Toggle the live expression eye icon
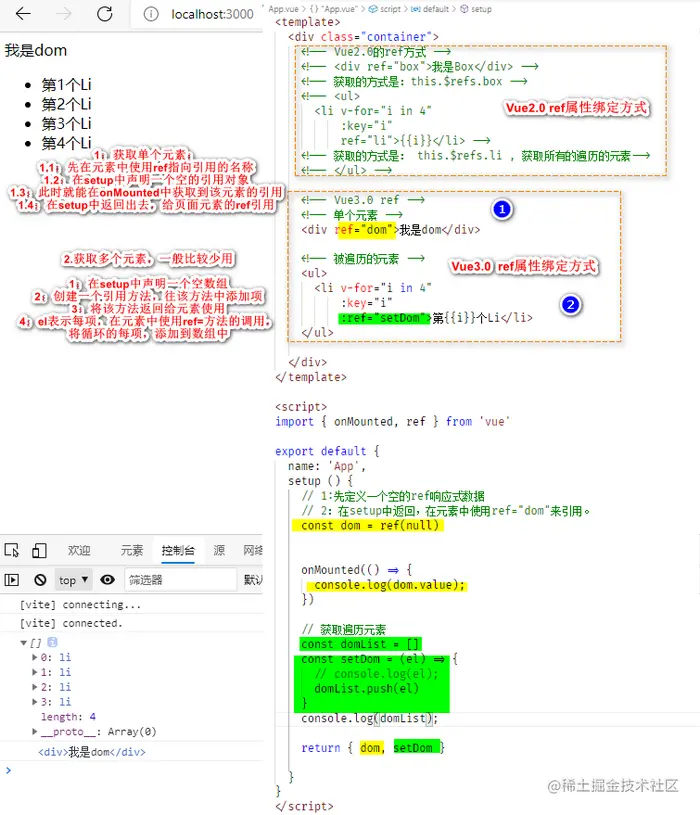This screenshot has width=700, height=815. (x=108, y=580)
